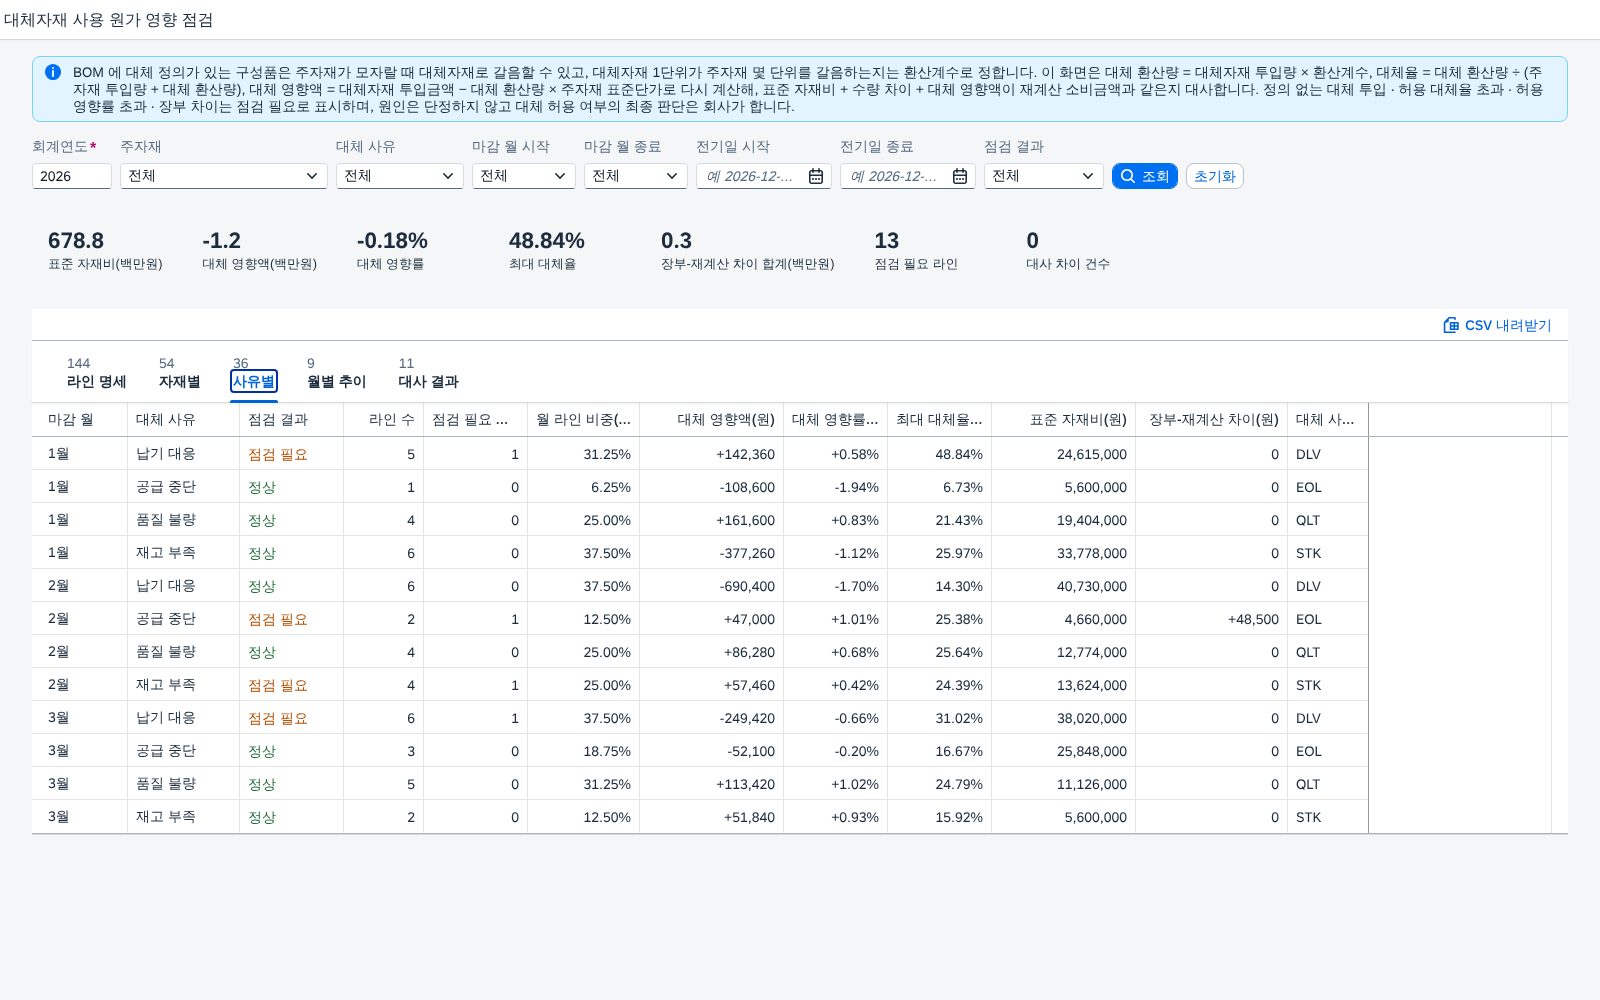Click the 표준 자재비(원) column header
The width and height of the screenshot is (1600, 1000).
pyautogui.click(x=1064, y=420)
